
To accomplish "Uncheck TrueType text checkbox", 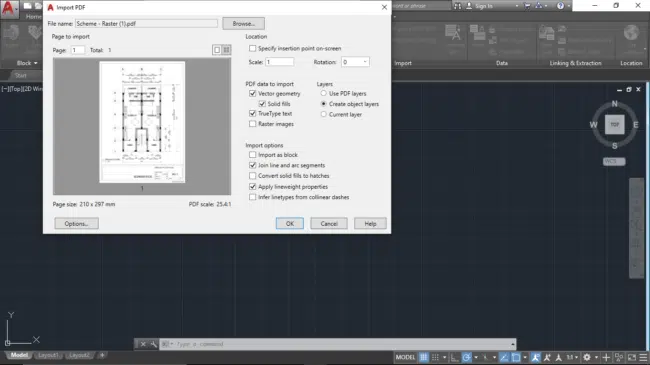I will coord(252,113).
